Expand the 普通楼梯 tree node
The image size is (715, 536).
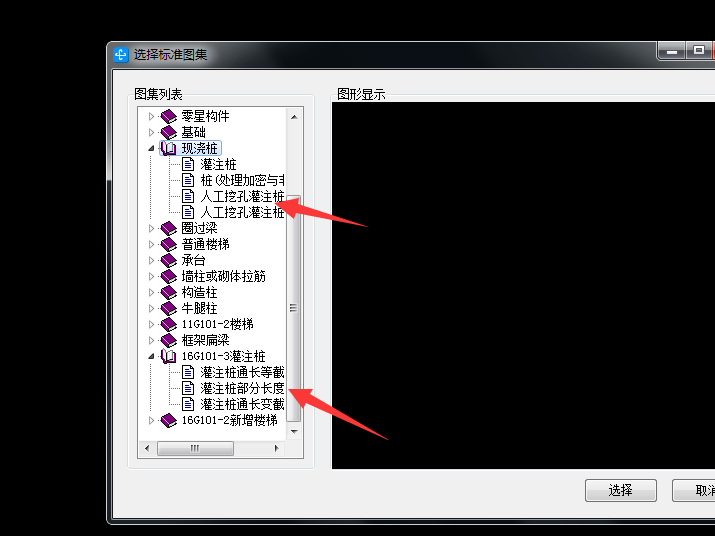(151, 245)
